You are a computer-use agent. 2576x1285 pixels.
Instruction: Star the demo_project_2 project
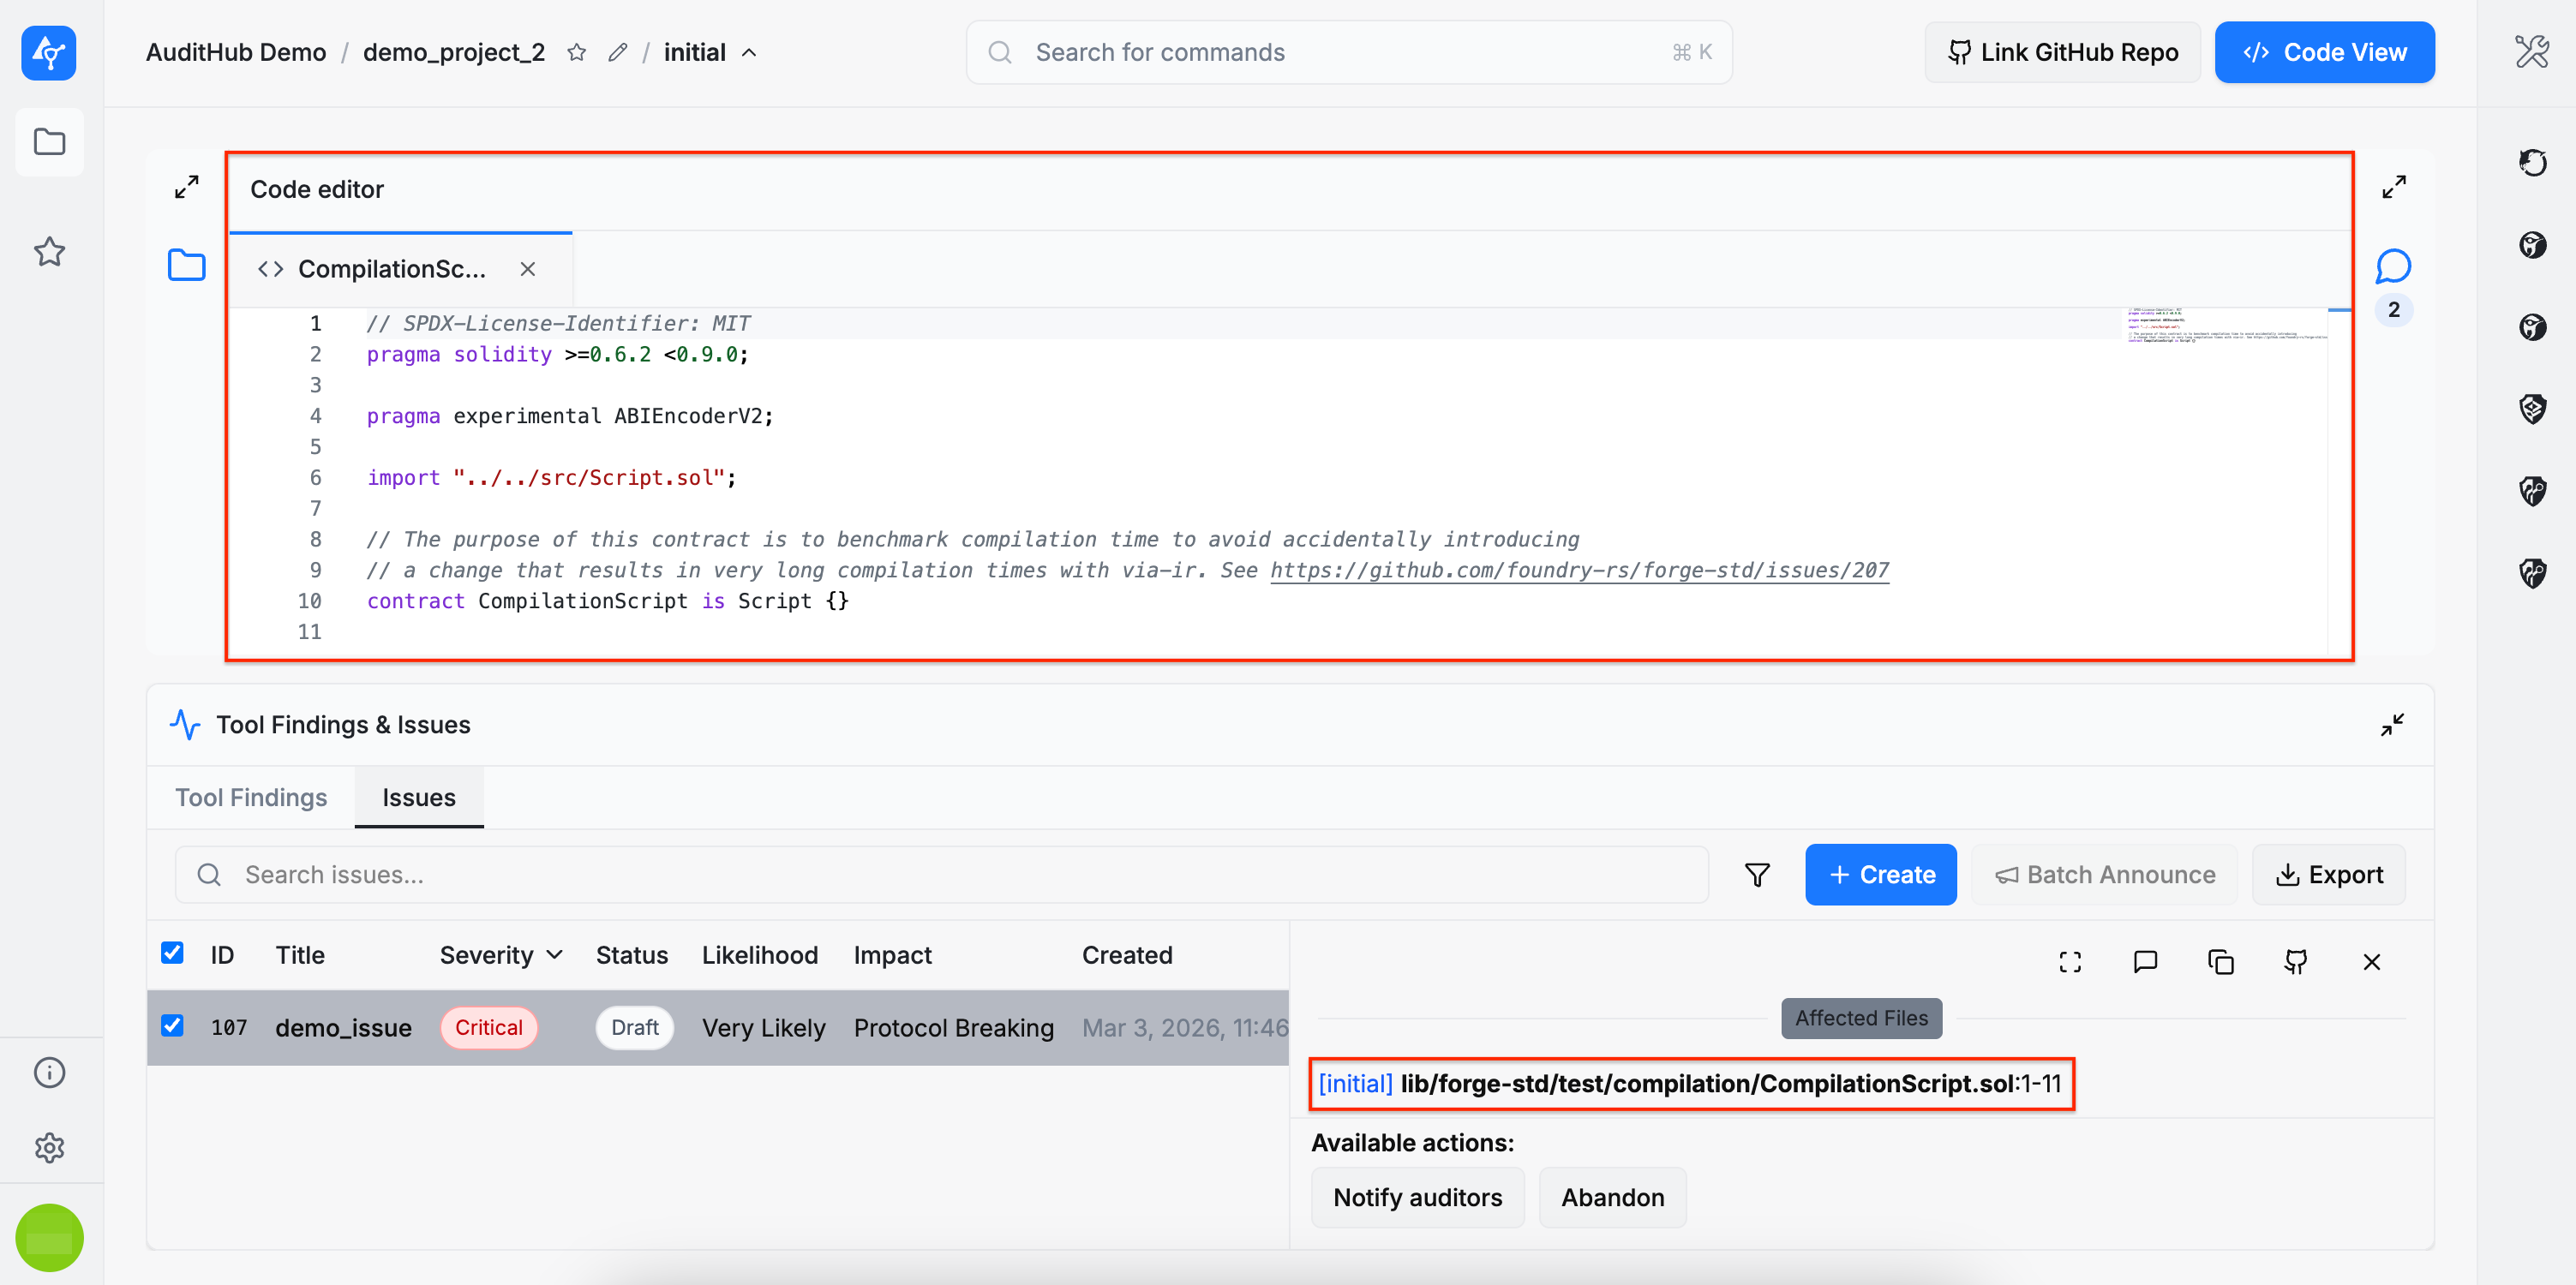(x=576, y=53)
